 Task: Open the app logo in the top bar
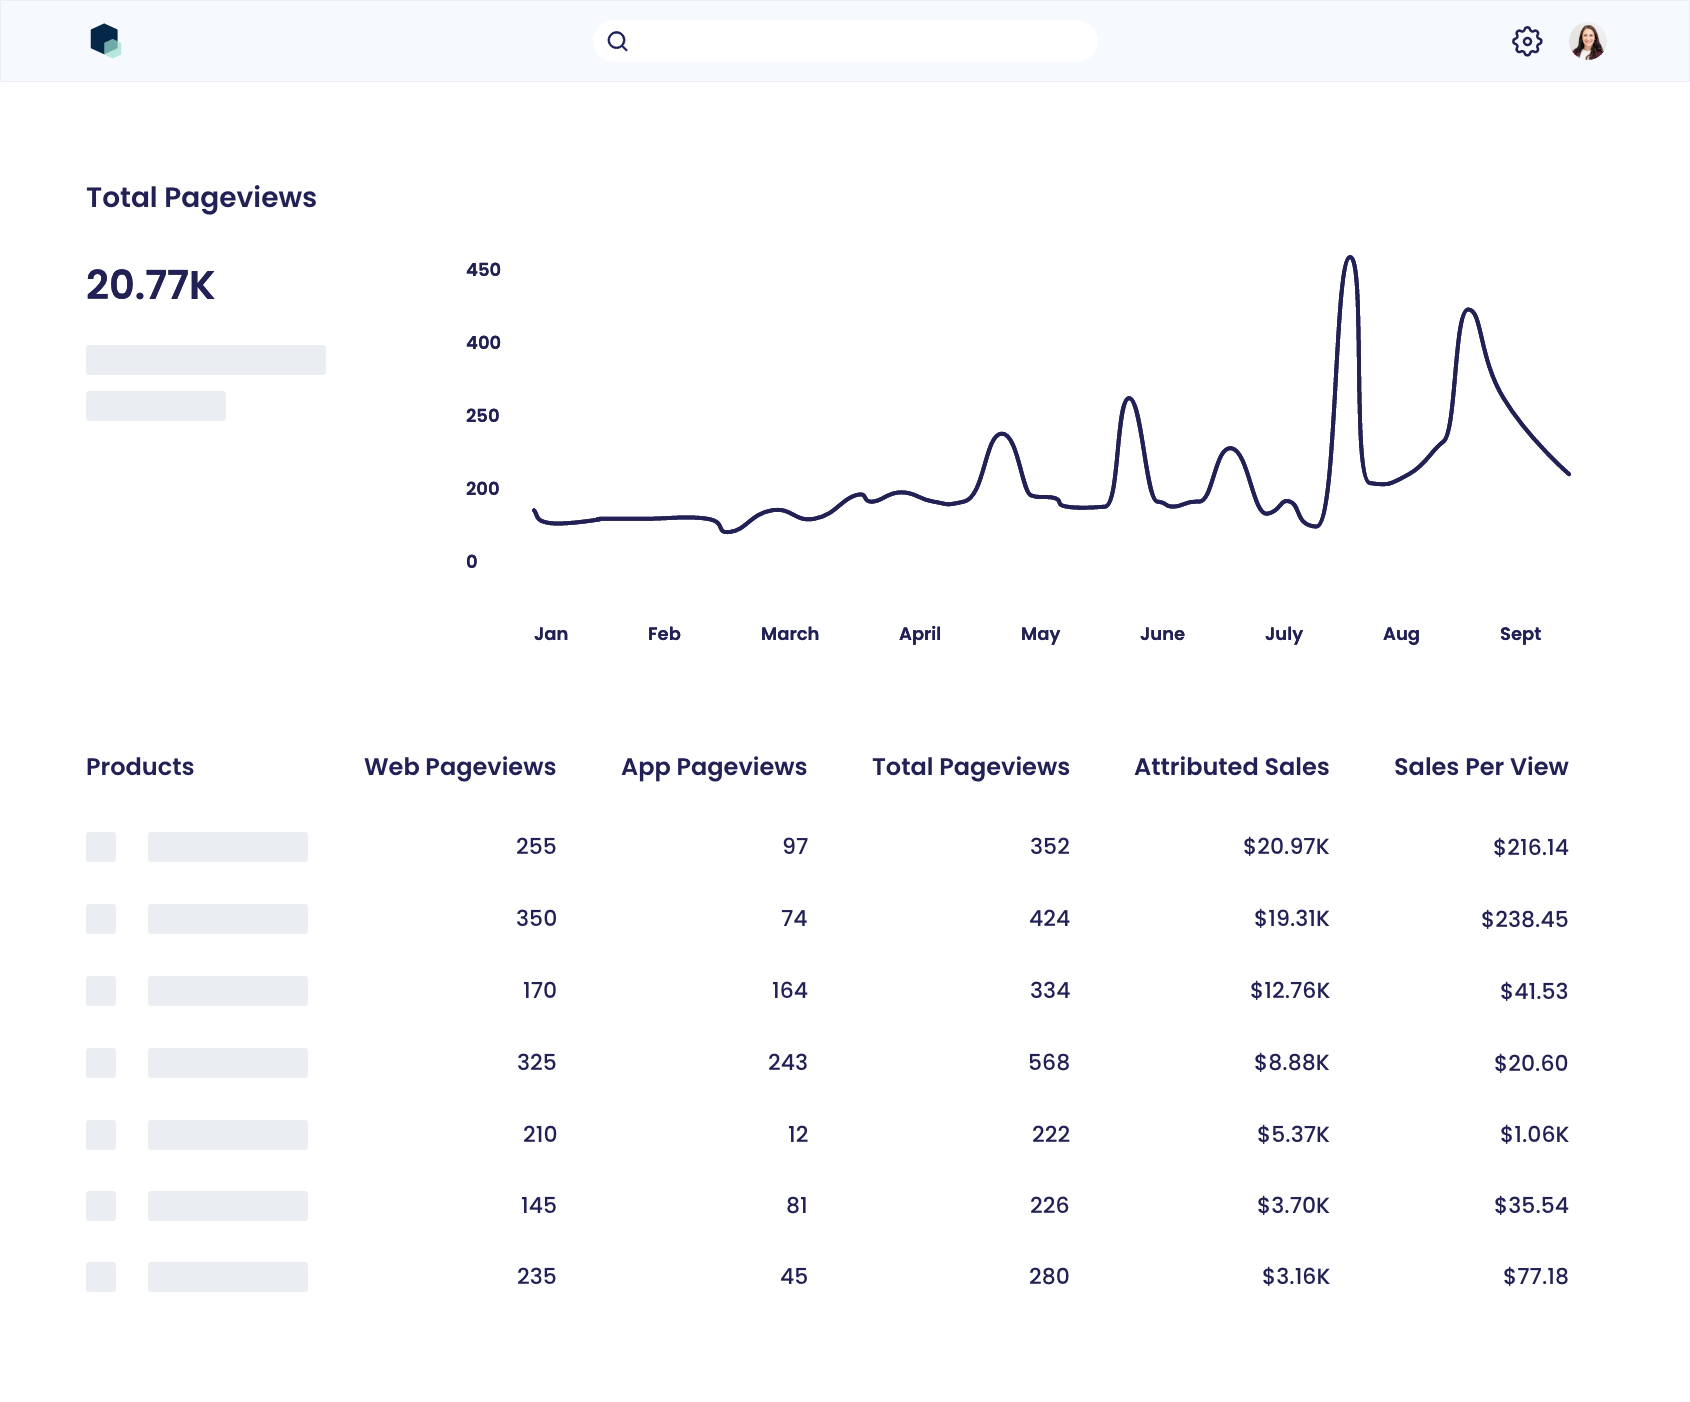click(x=107, y=41)
